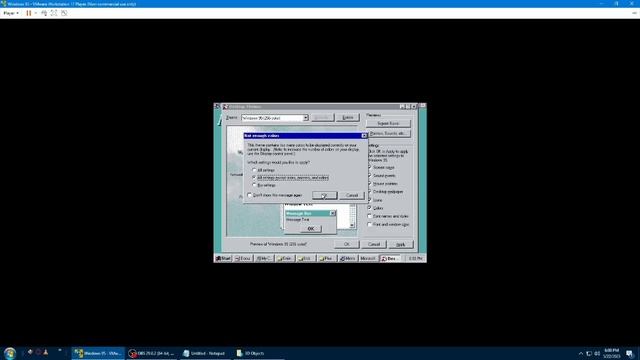Check Don't show this message again
This screenshot has width=640, height=360.
tap(250, 196)
